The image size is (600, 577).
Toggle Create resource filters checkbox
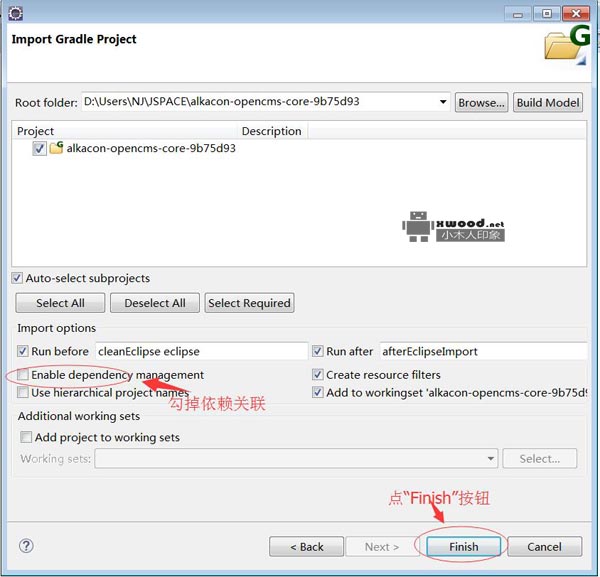point(318,374)
